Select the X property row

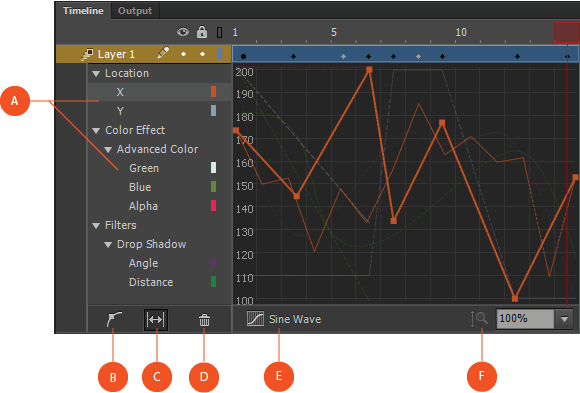(x=159, y=92)
